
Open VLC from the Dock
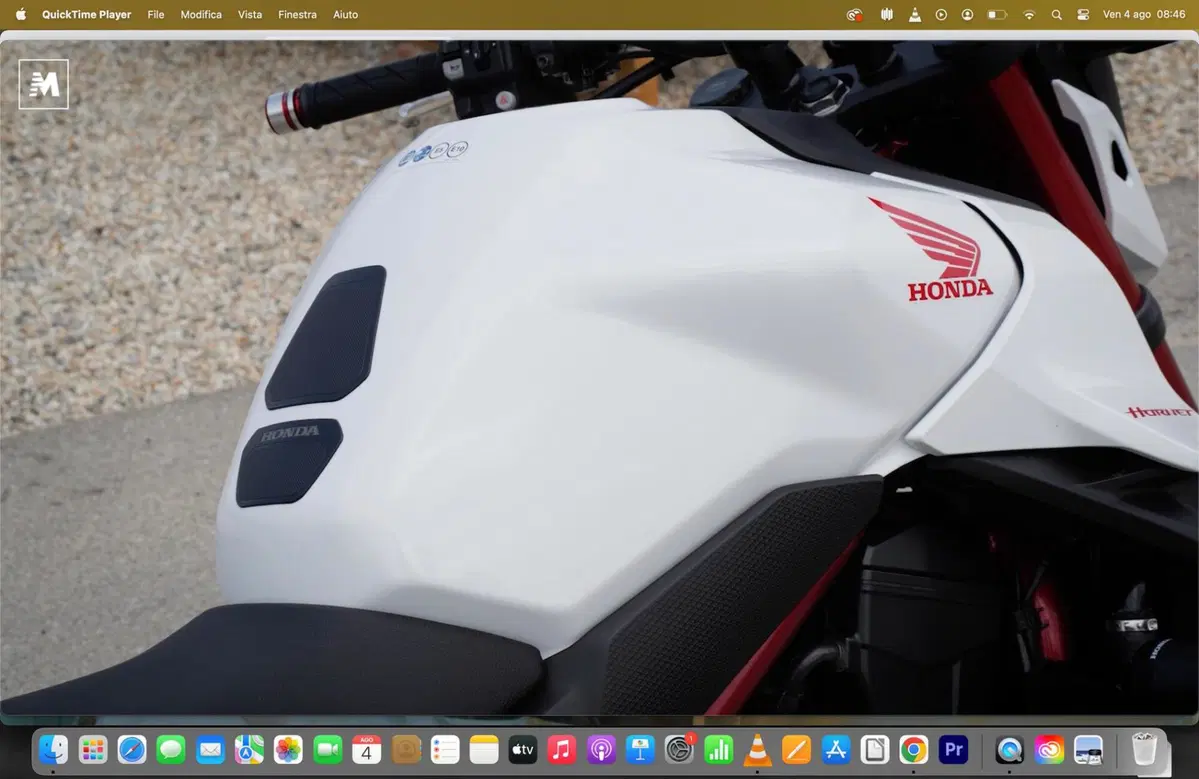(758, 750)
